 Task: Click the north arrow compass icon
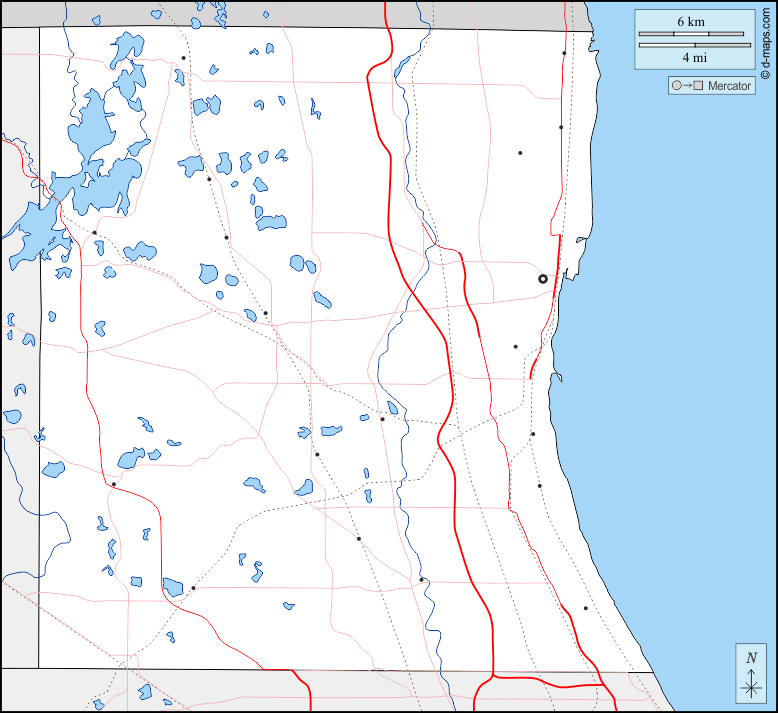[751, 686]
